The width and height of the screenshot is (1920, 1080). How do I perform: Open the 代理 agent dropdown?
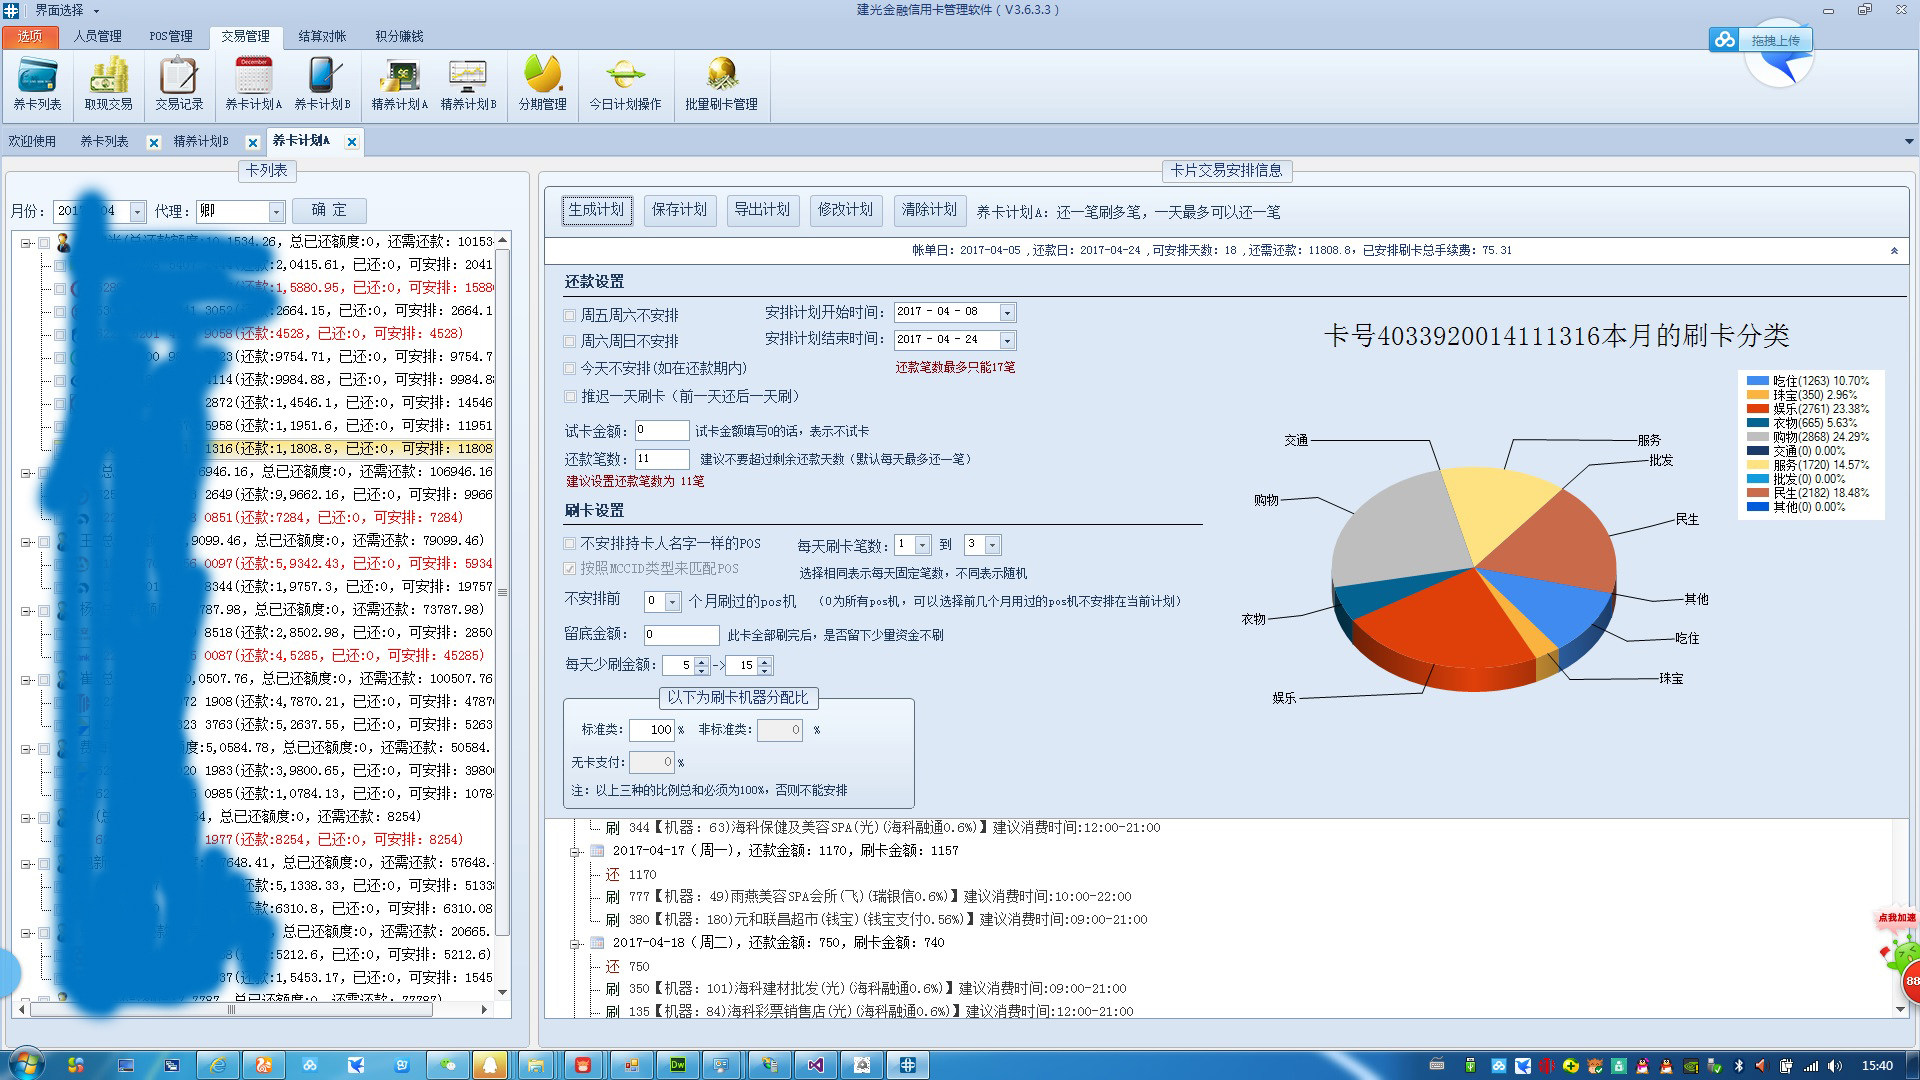pyautogui.click(x=276, y=212)
